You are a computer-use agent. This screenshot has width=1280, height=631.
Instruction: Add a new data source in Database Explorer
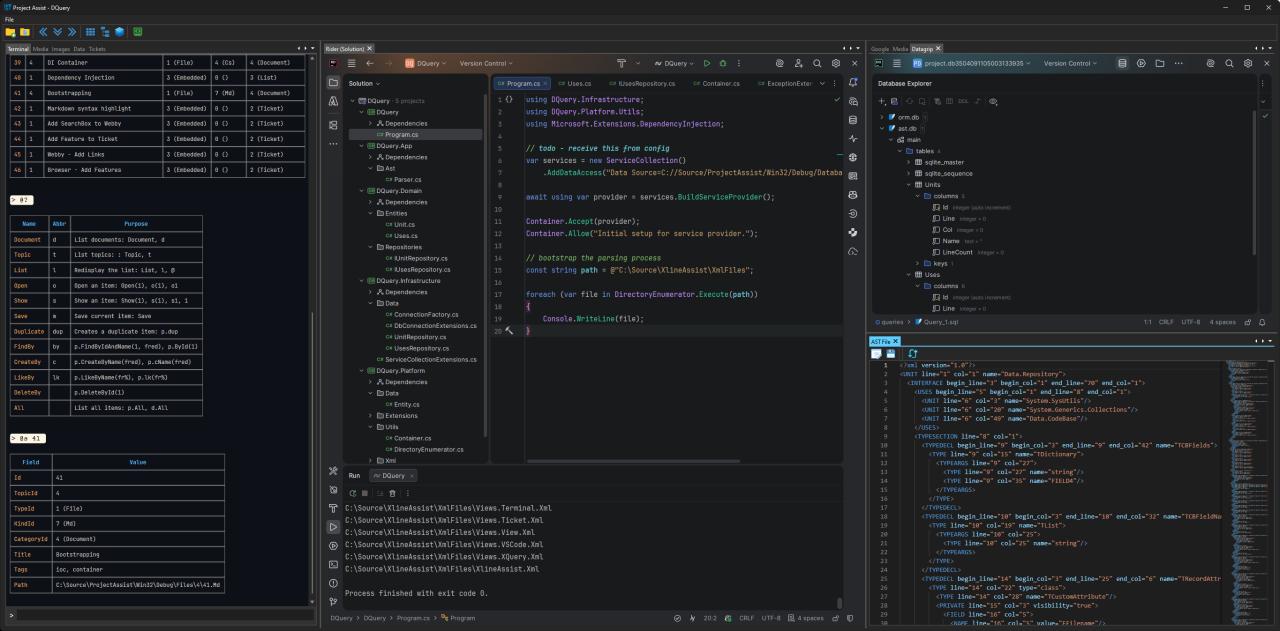[880, 101]
